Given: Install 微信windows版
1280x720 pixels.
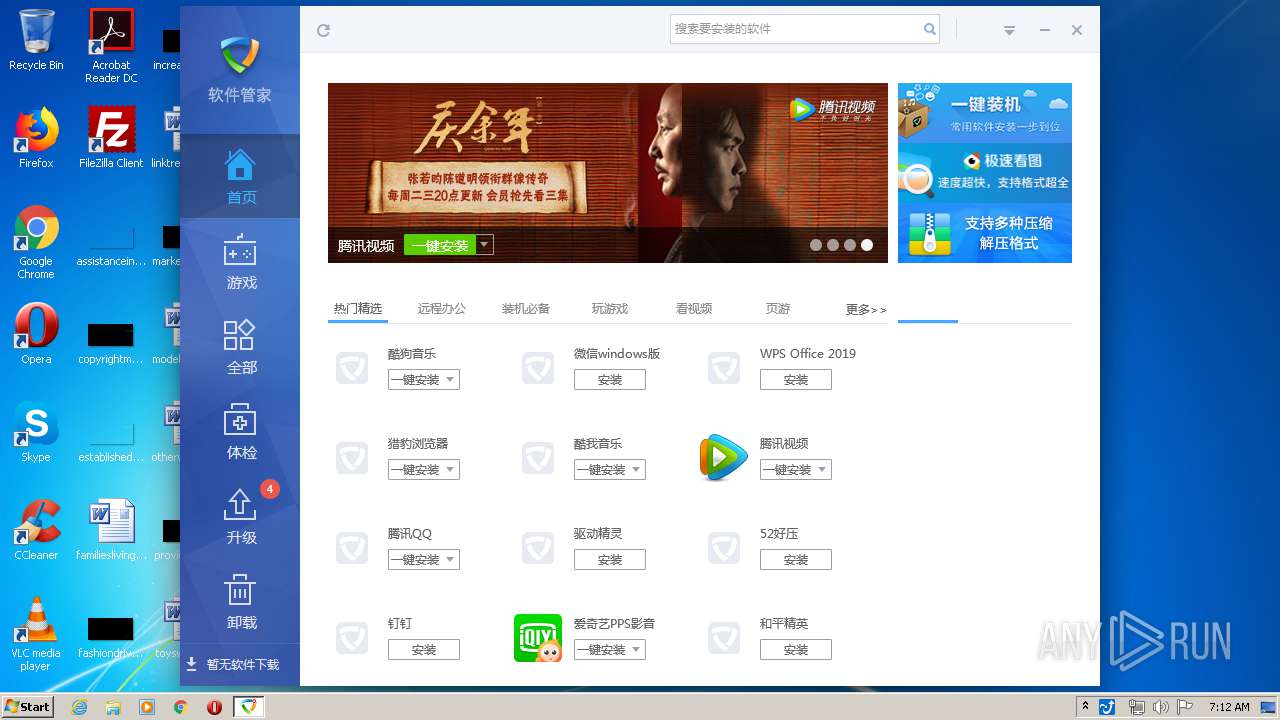Looking at the screenshot, I should point(610,380).
